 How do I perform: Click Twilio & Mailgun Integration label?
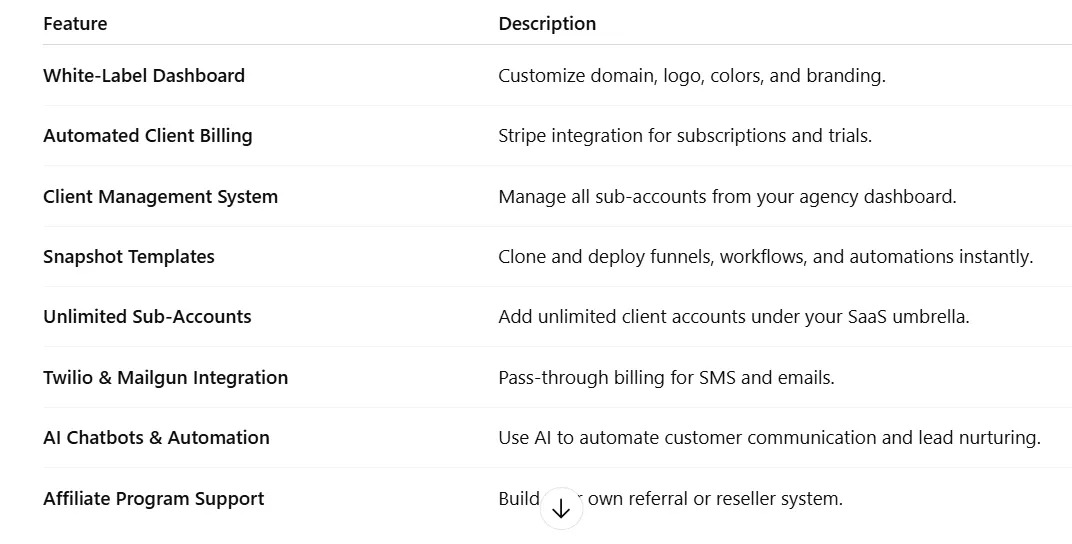coord(165,377)
